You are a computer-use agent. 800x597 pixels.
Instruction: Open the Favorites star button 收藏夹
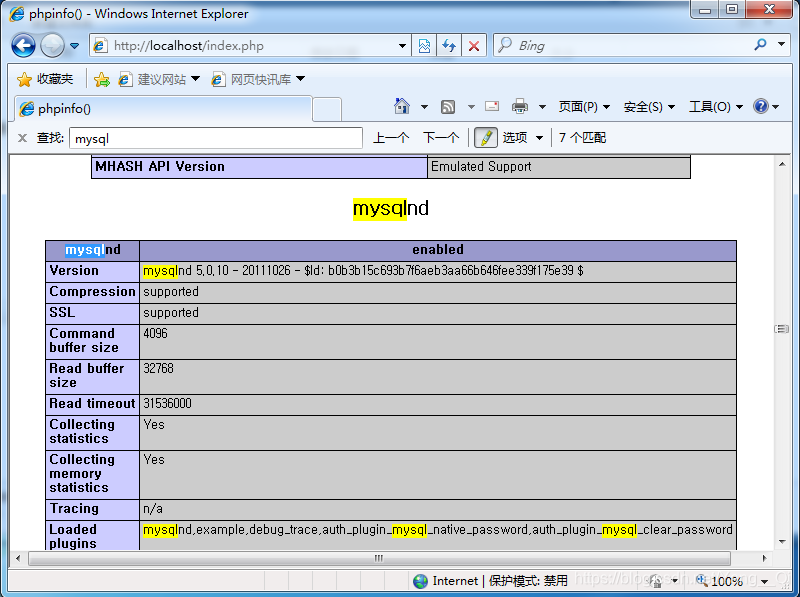pyautogui.click(x=45, y=79)
